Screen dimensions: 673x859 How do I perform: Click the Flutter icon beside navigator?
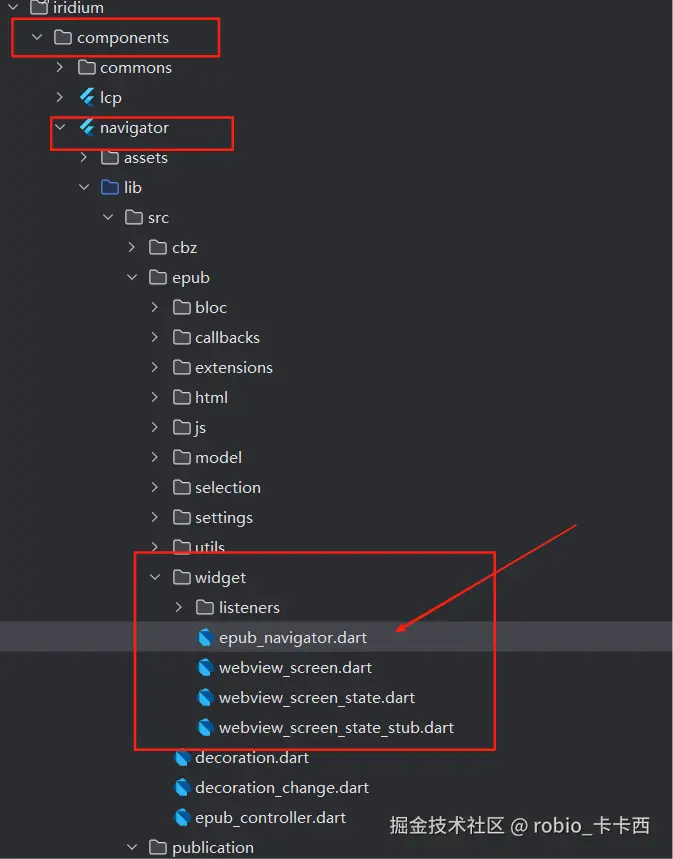click(87, 127)
